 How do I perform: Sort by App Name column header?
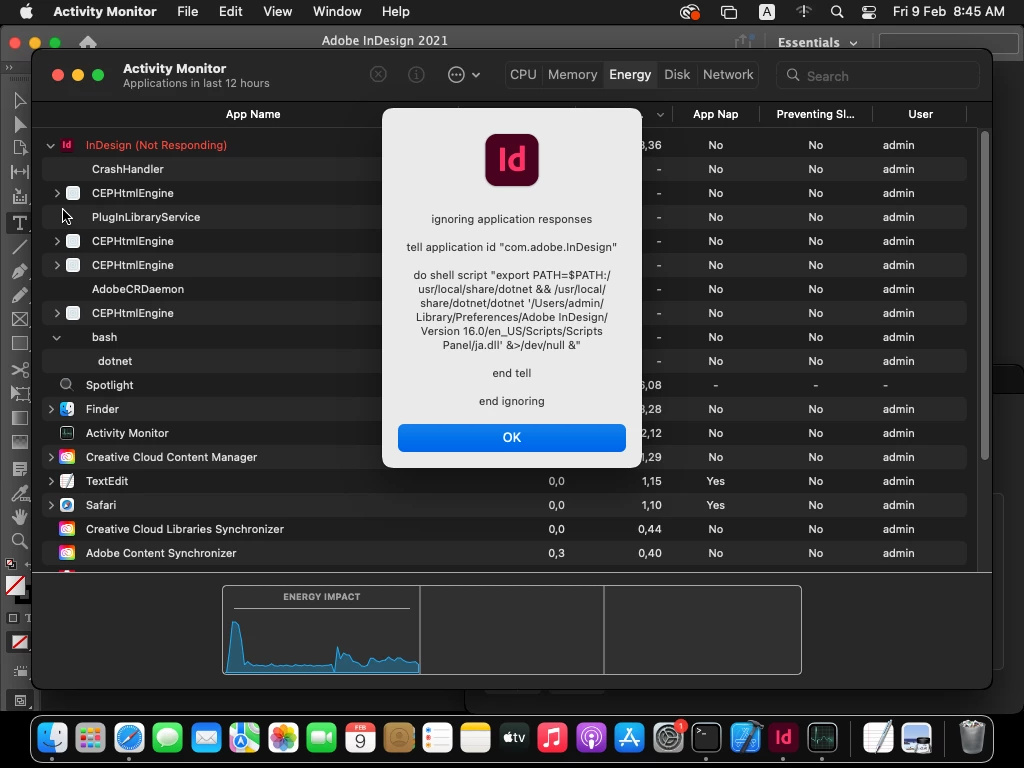pos(253,114)
